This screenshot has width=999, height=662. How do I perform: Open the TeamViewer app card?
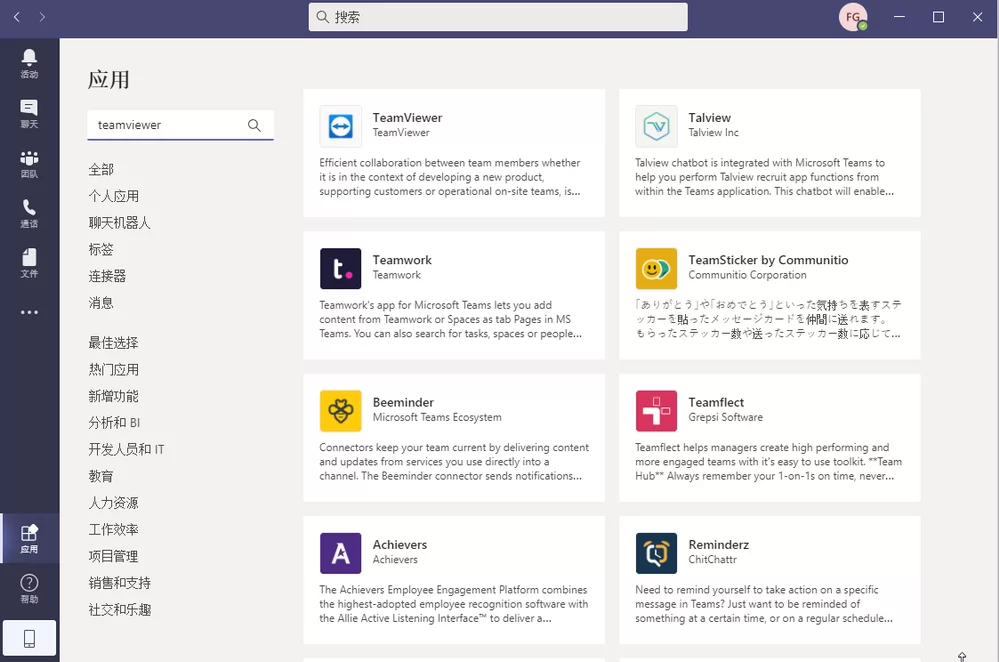coord(454,153)
